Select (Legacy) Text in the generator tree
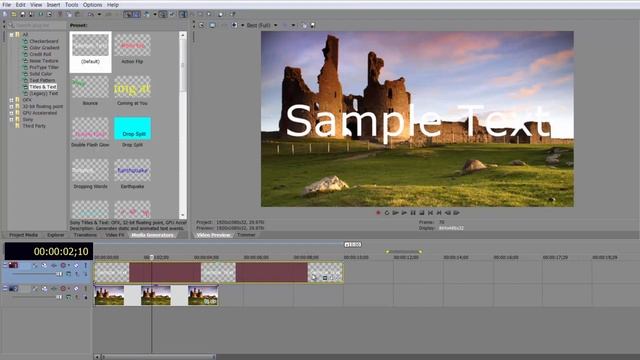Viewport: 640px width, 360px height. [44, 93]
